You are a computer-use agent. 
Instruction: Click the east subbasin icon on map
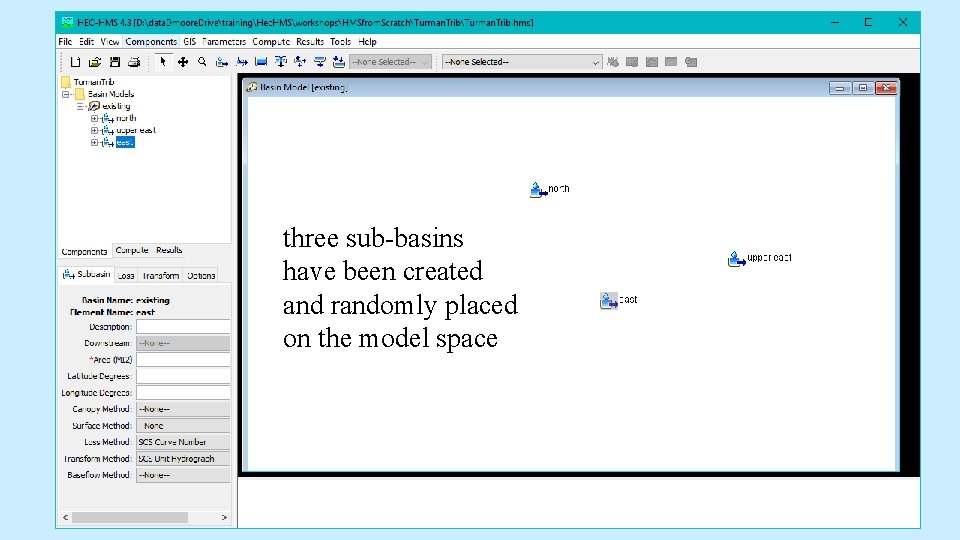coord(609,301)
